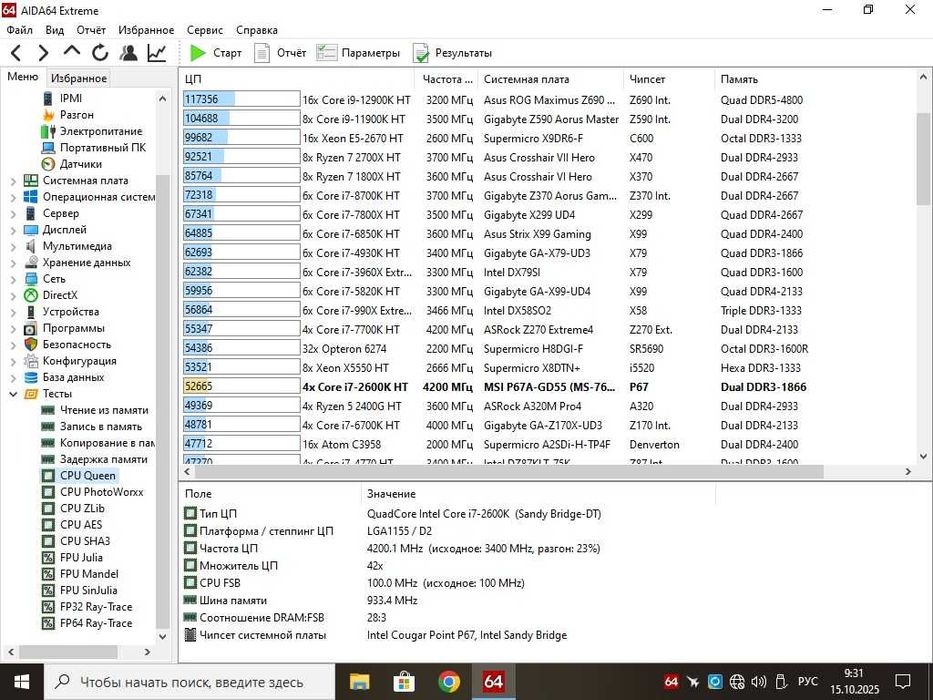Select the 117356 Core i9-12900K result bar
Image resolution: width=933 pixels, height=700 pixels.
click(242, 99)
